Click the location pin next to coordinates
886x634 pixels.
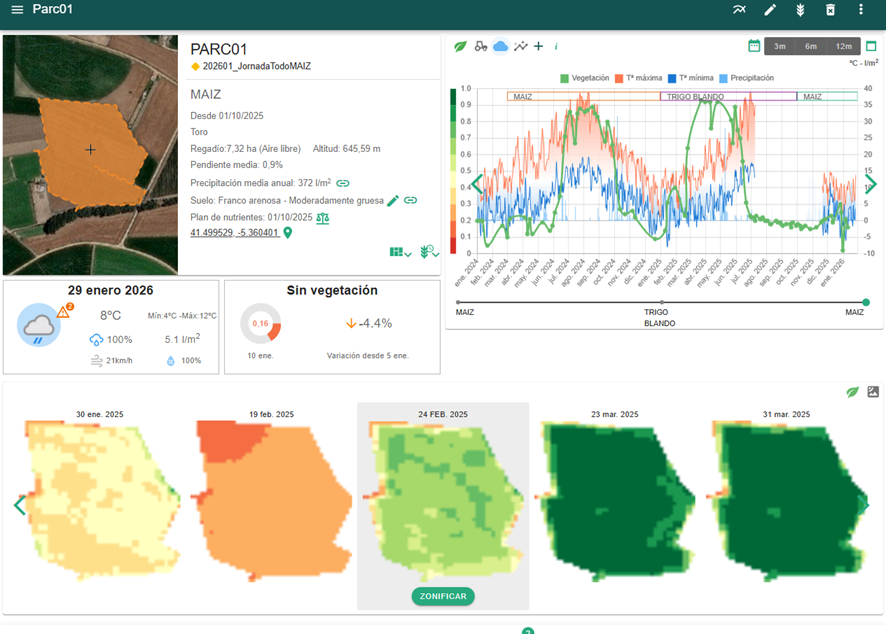pyautogui.click(x=288, y=233)
